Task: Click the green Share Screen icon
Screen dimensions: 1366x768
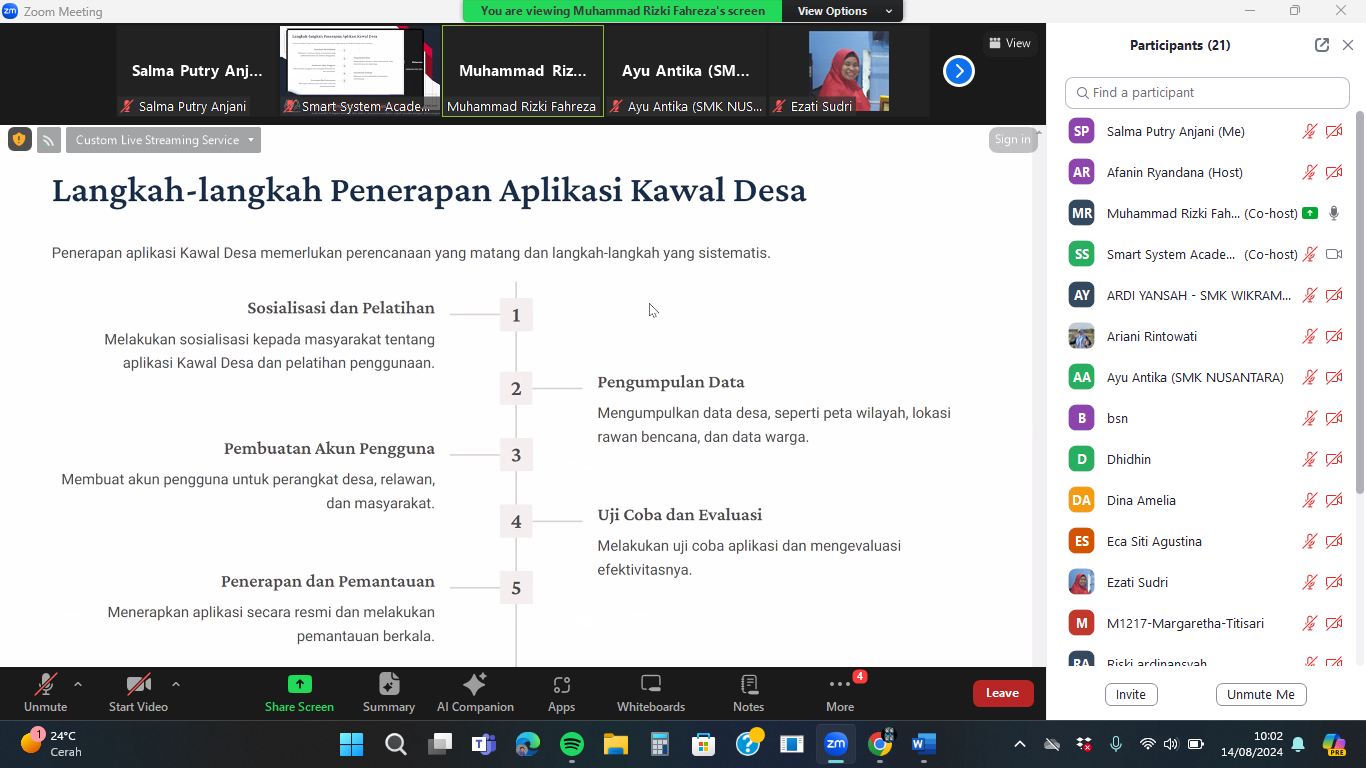Action: [299, 684]
